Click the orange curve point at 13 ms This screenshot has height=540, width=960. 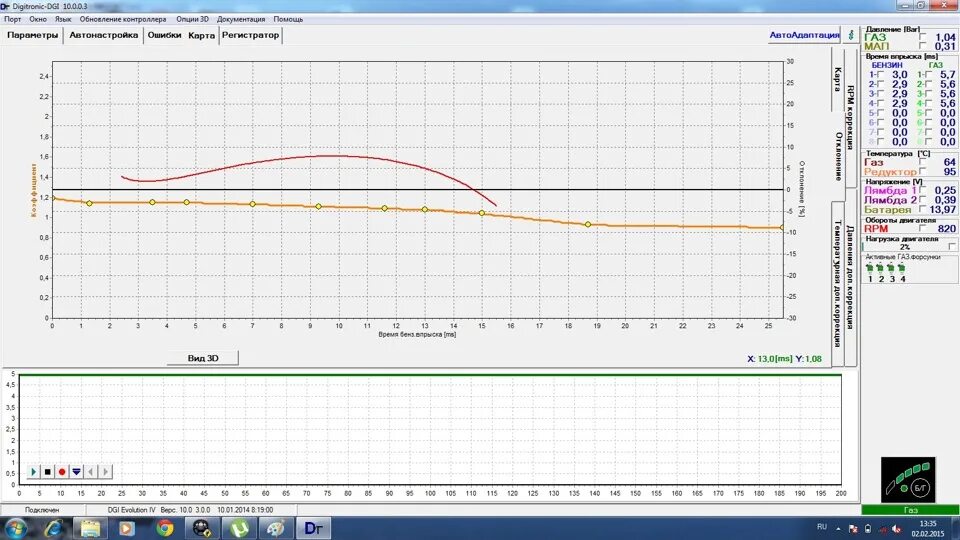point(425,209)
